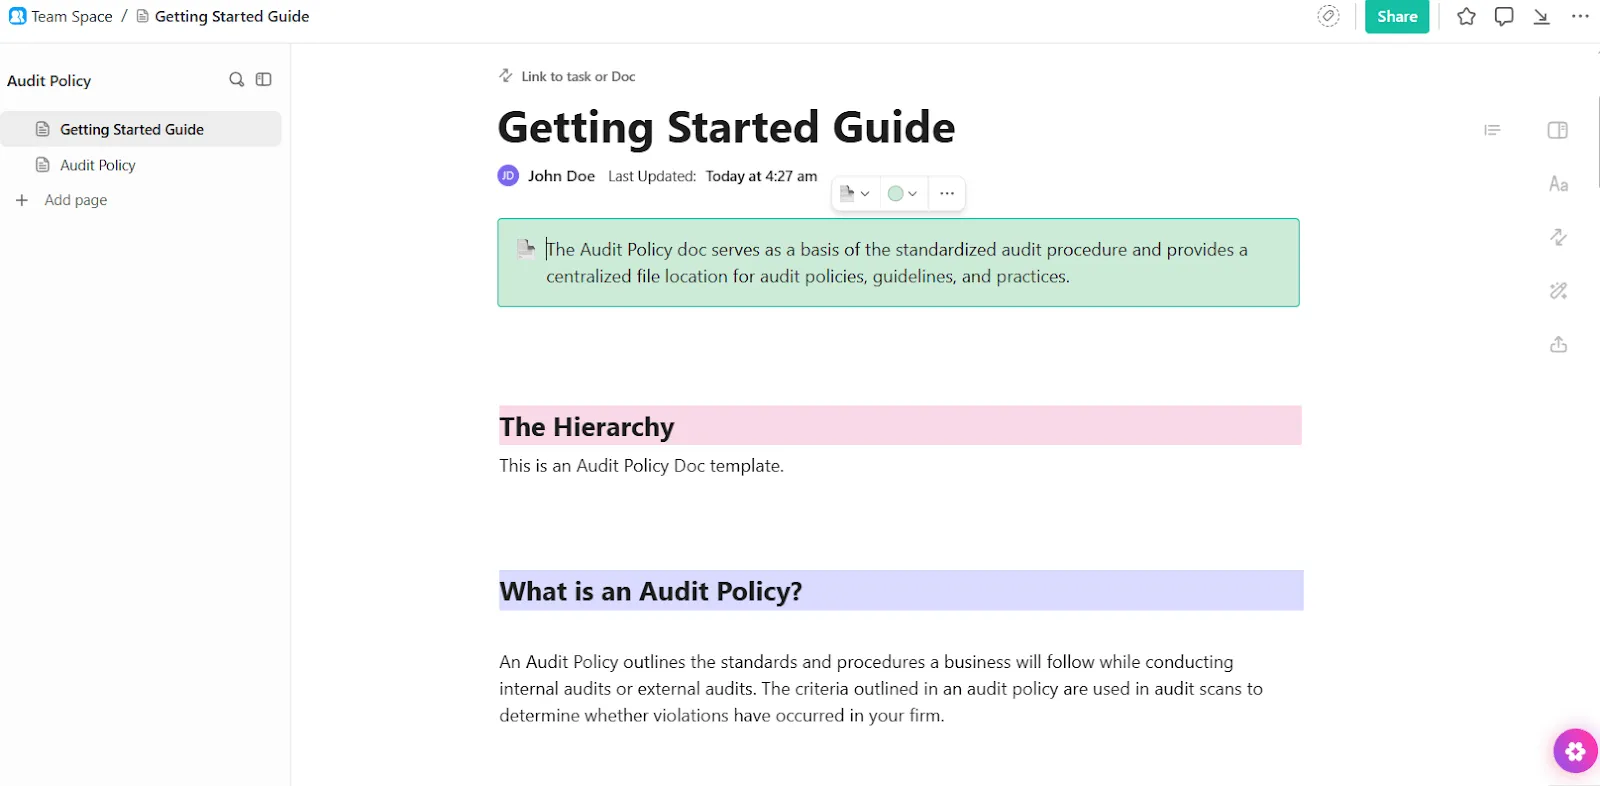Open the typography Aa settings
This screenshot has width=1600, height=786.
click(1558, 184)
